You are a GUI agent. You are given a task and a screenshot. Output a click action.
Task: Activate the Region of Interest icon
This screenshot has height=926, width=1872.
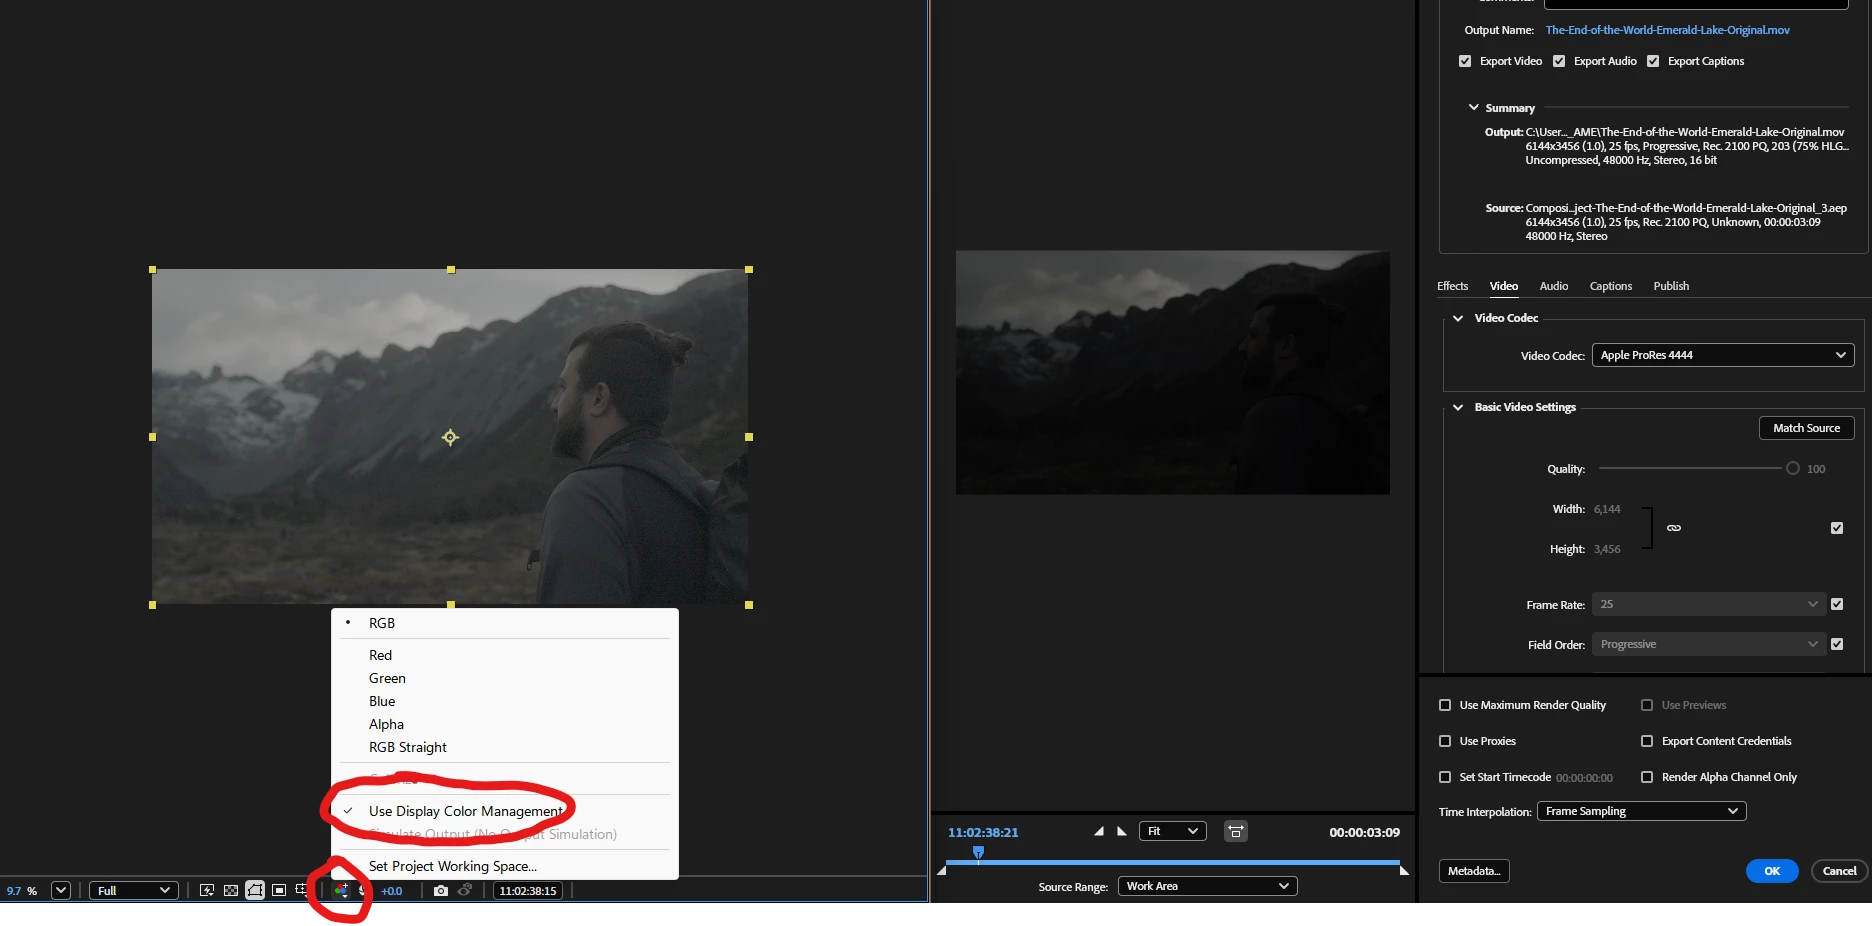(x=279, y=890)
